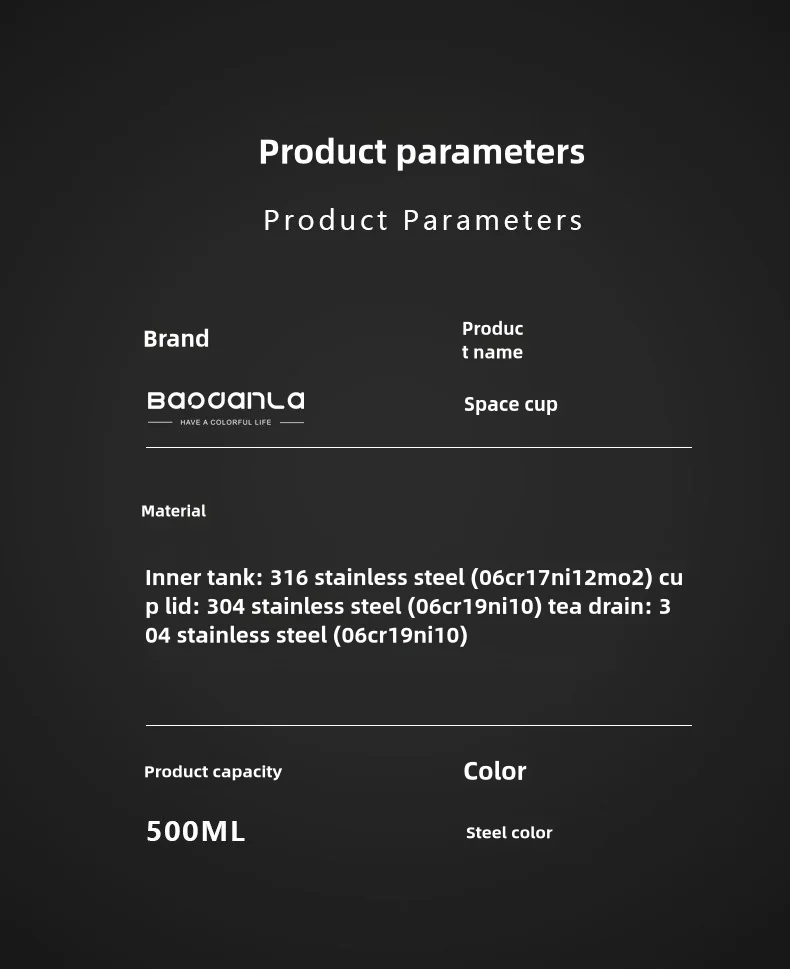The height and width of the screenshot is (969, 790).
Task: Click the '(06cr17ni12mo2)' steel grade text
Action: [562, 577]
